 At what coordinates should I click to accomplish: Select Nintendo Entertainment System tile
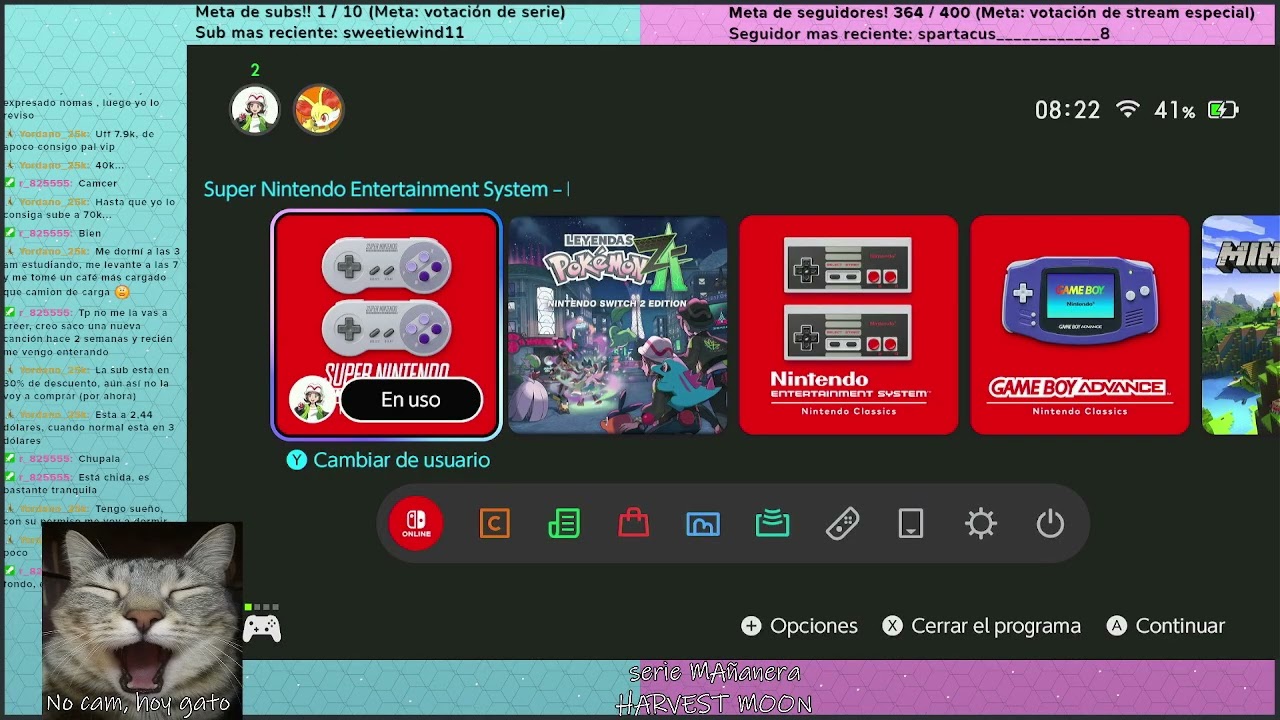[x=849, y=325]
